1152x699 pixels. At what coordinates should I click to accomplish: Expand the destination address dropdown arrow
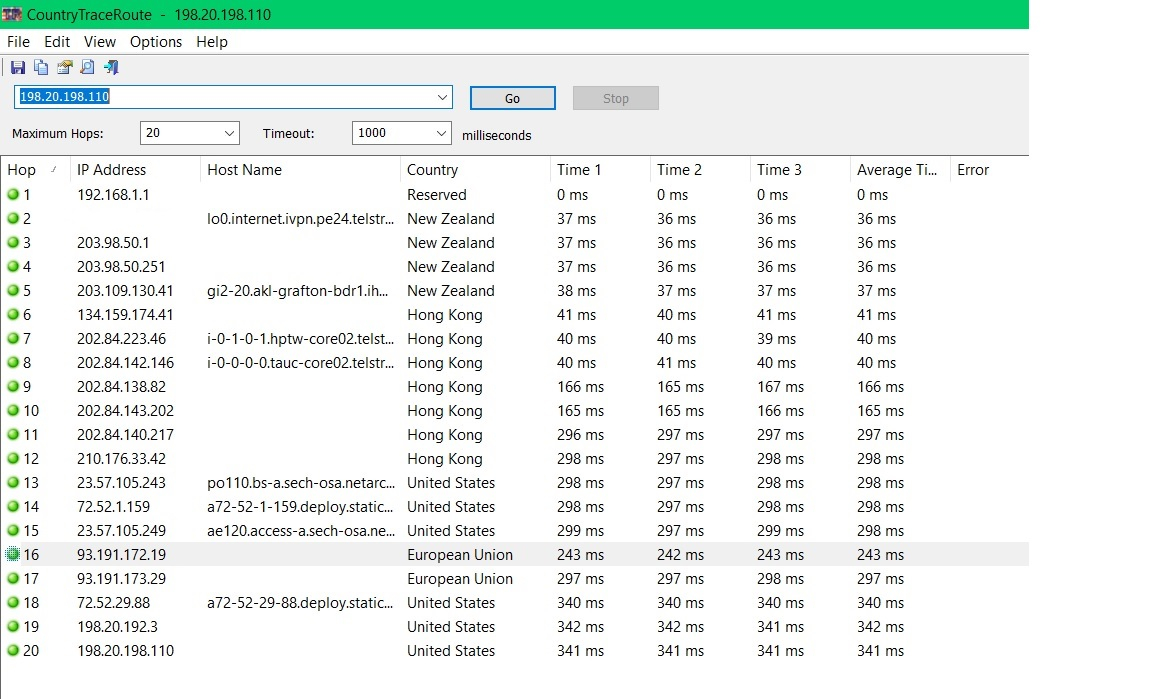(442, 97)
